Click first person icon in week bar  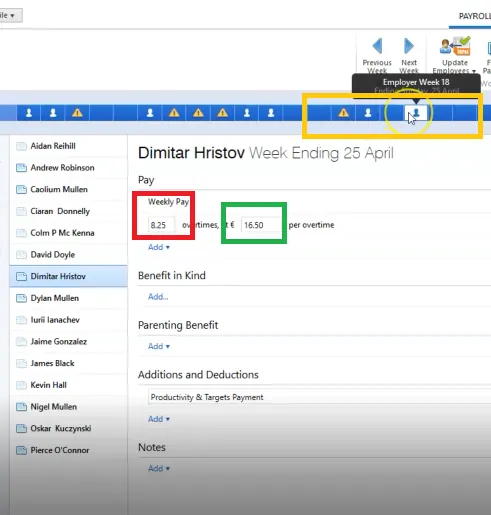tap(29, 113)
